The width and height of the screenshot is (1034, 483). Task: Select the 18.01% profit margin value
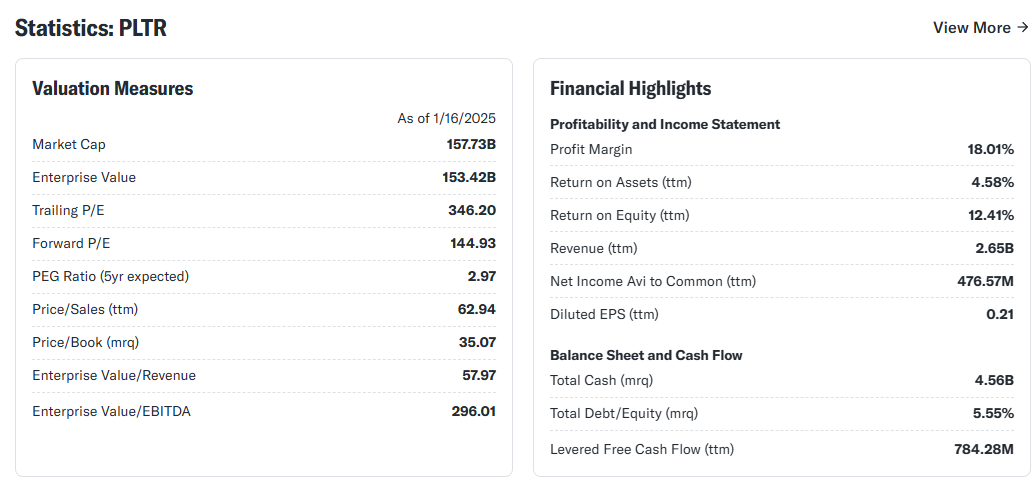990,150
